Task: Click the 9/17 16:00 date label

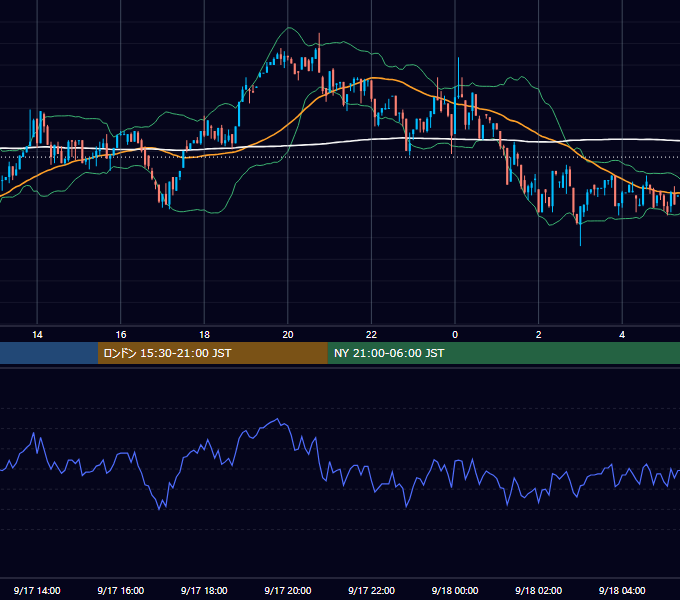Action: pos(121,590)
